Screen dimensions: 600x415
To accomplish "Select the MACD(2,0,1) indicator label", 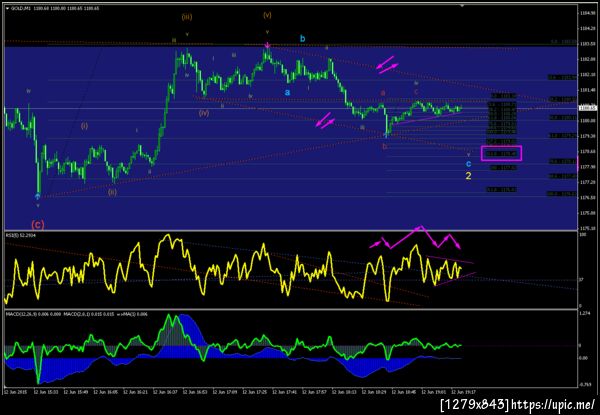I will 89,314.
